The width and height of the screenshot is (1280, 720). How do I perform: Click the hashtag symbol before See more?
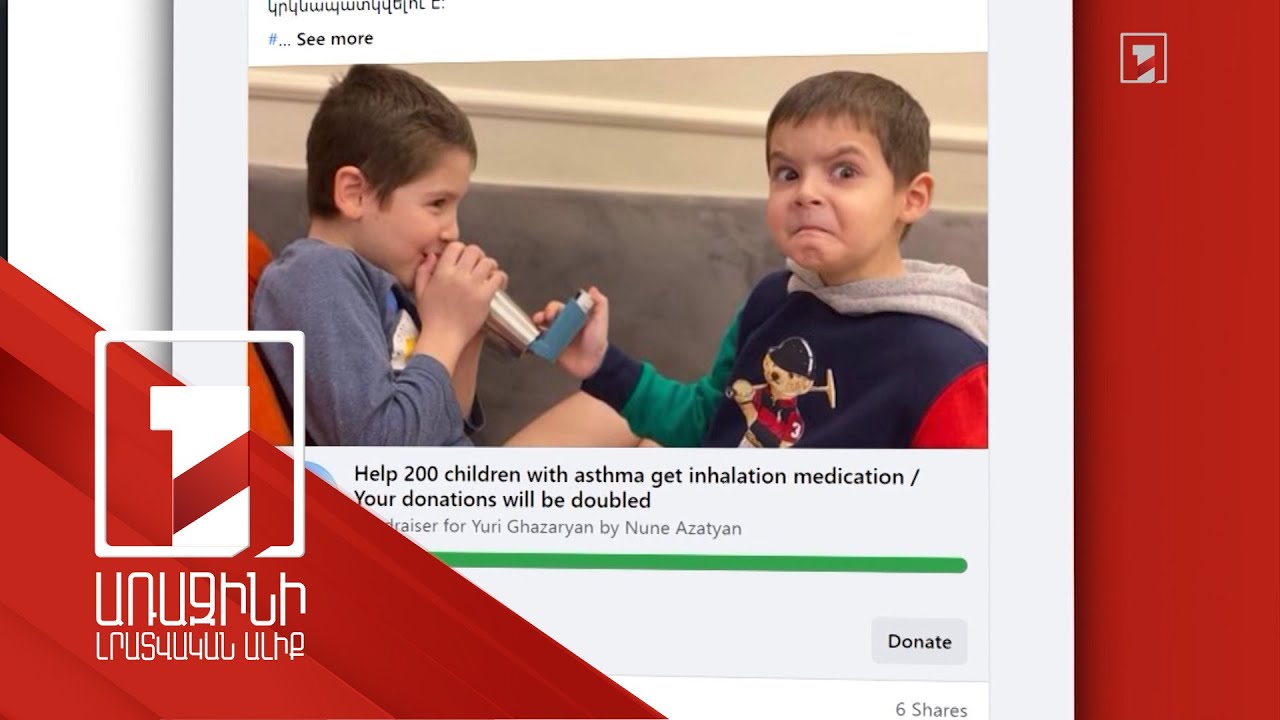[273, 39]
